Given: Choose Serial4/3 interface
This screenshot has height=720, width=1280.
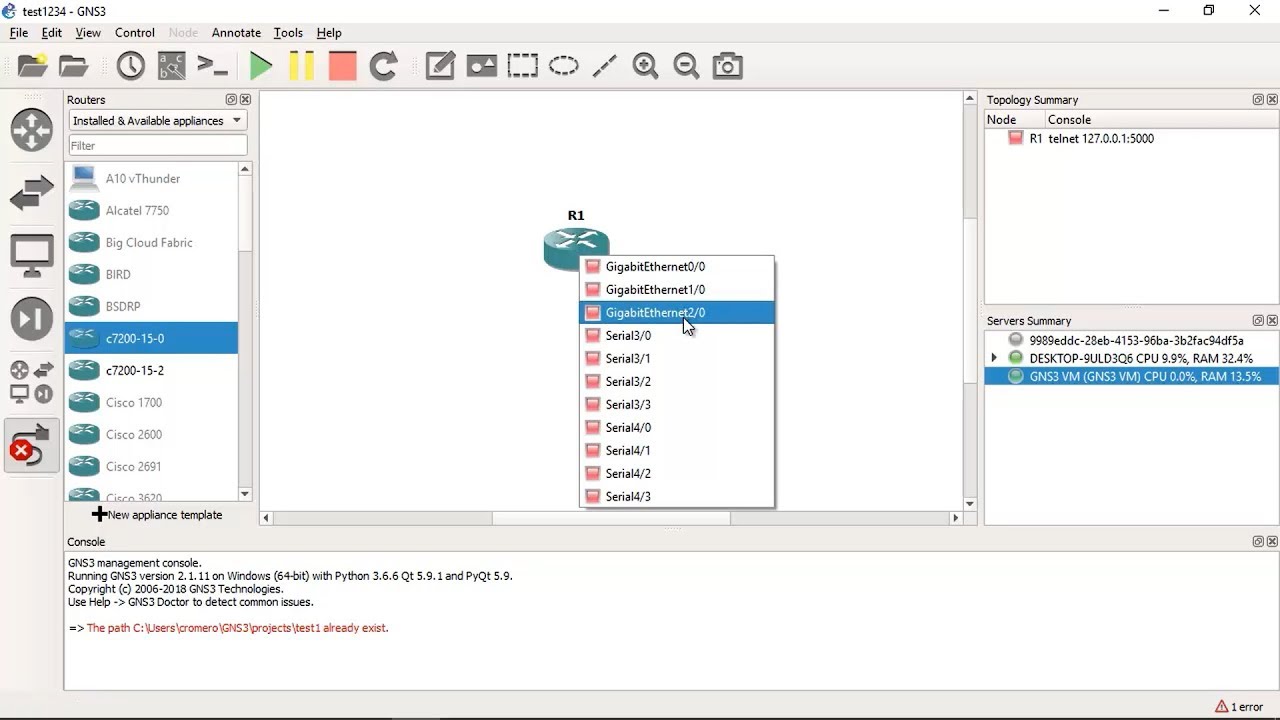Looking at the screenshot, I should click(x=677, y=497).
